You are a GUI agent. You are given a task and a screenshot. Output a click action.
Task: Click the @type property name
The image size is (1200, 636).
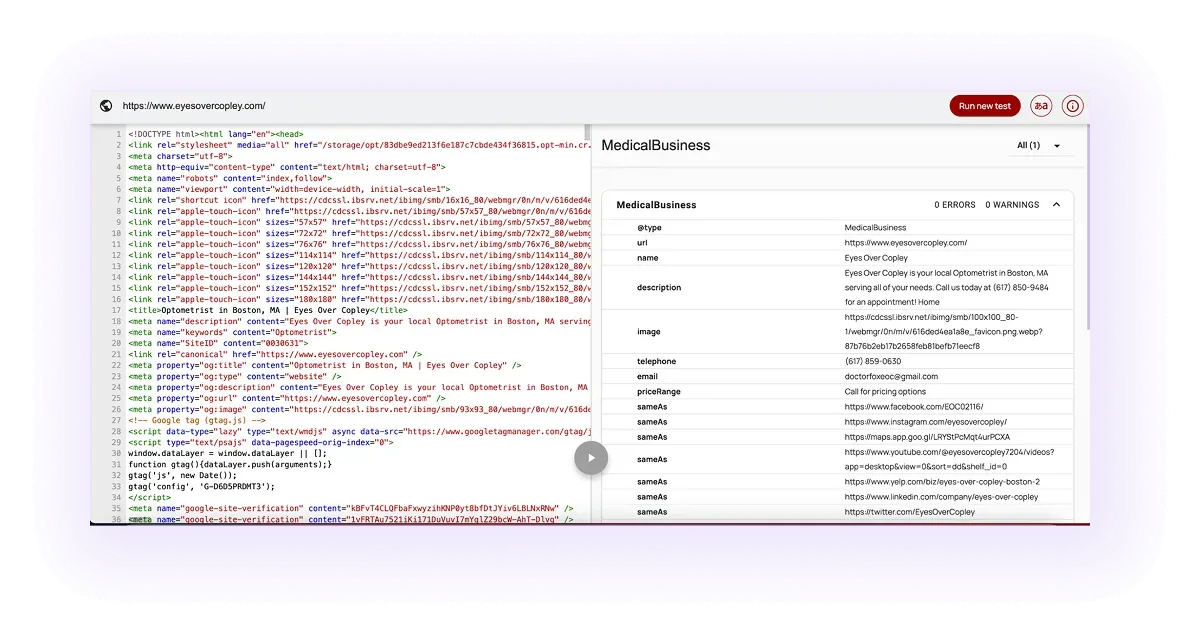point(649,228)
